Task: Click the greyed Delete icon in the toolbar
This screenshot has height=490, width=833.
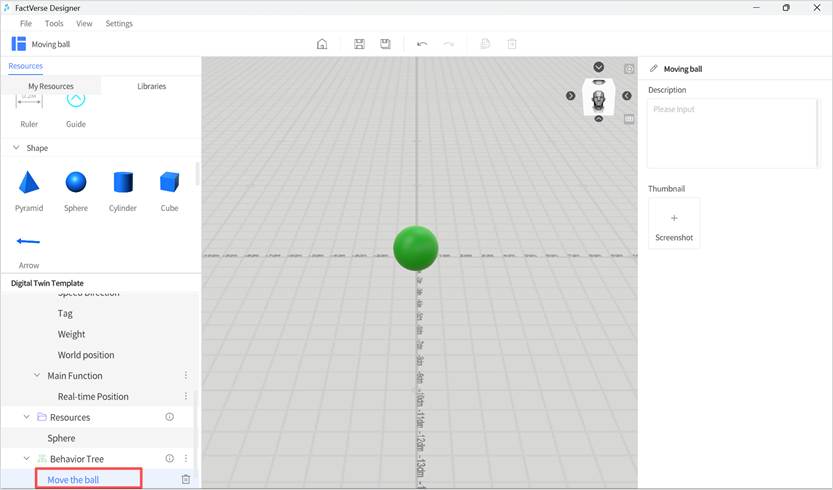Action: coord(512,44)
